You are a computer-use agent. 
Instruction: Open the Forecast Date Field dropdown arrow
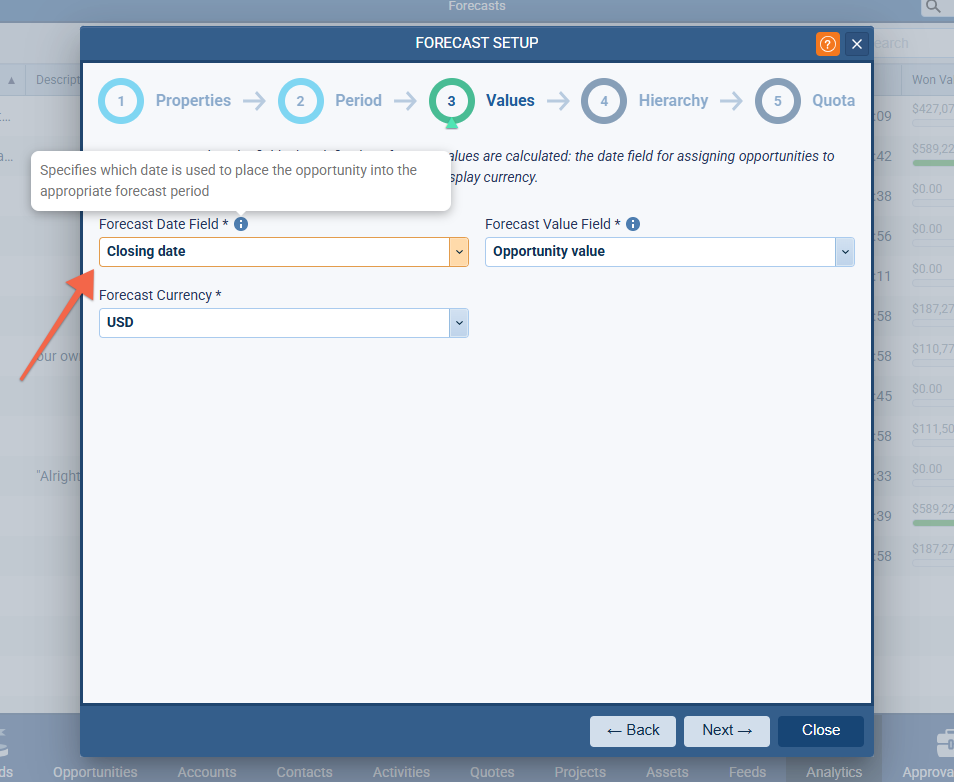(459, 252)
